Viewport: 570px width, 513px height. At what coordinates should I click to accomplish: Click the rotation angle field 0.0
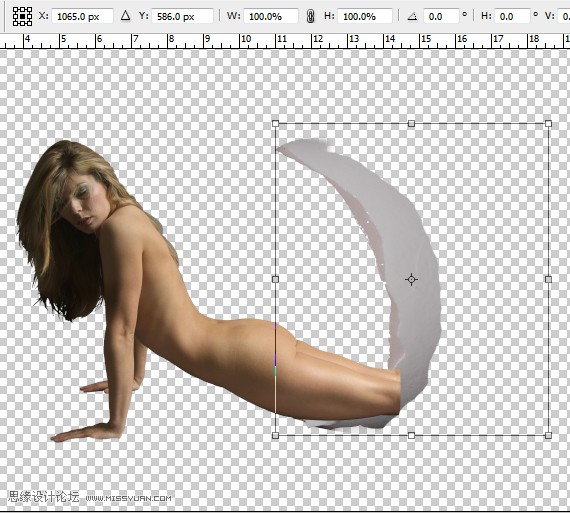(441, 16)
